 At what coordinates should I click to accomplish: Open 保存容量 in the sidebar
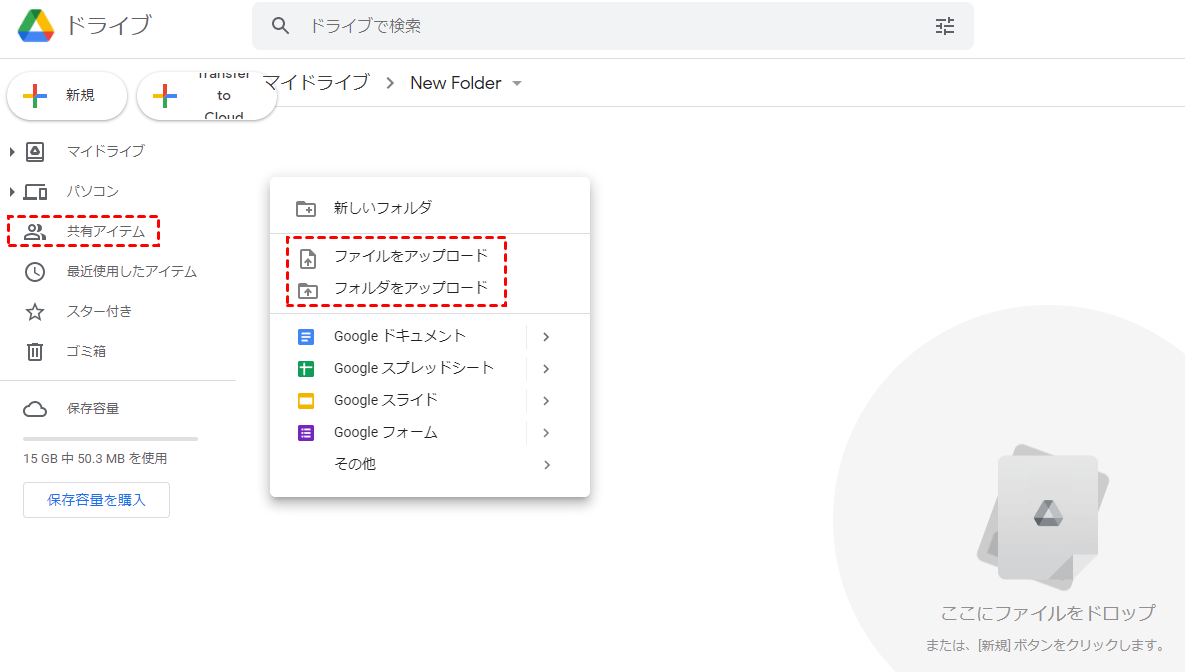93,409
